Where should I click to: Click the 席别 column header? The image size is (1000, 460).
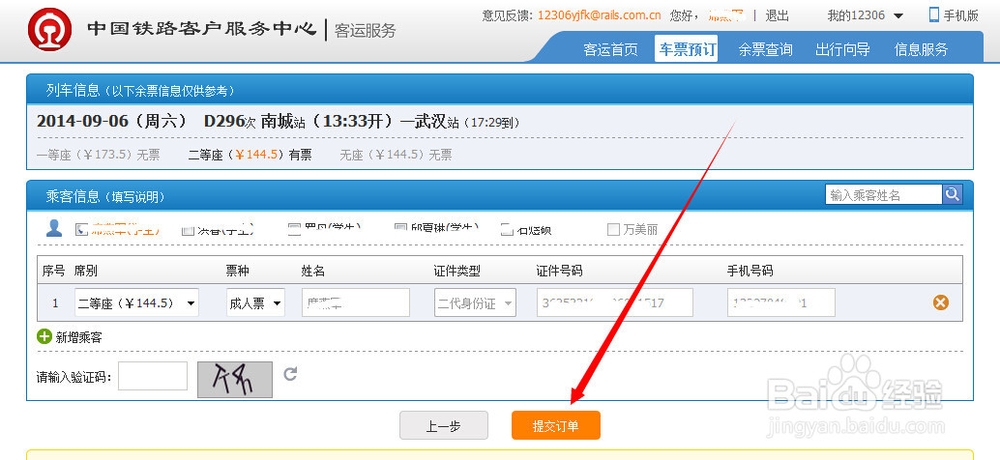(x=86, y=271)
